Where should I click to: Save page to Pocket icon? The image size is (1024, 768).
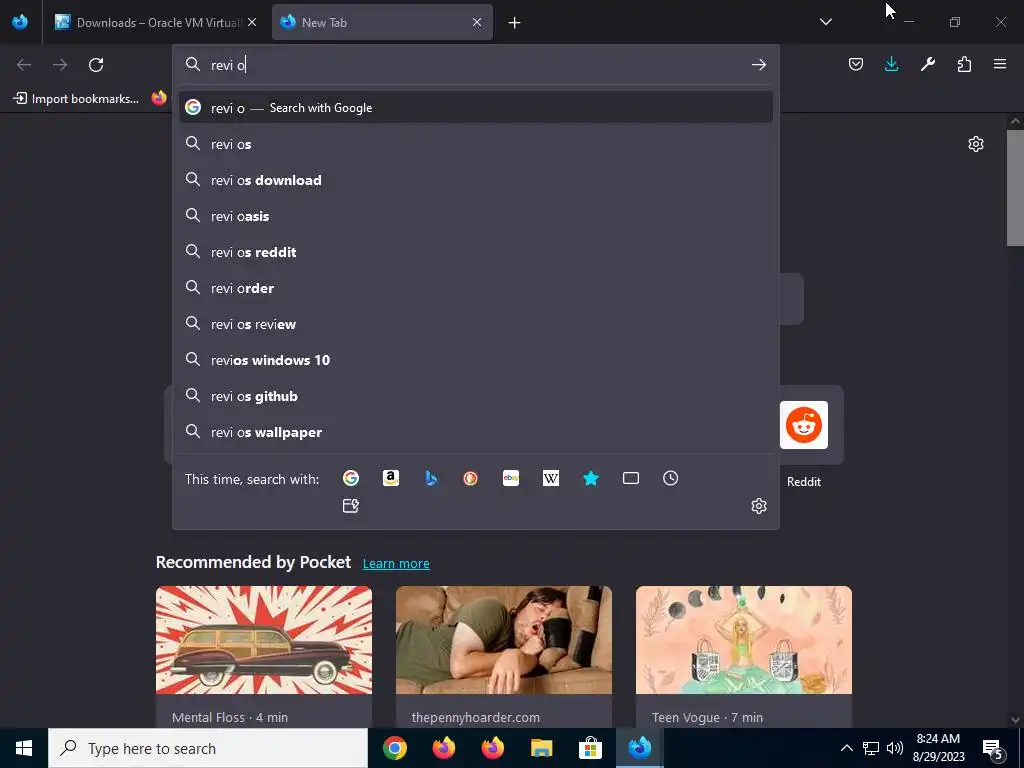[x=856, y=64]
